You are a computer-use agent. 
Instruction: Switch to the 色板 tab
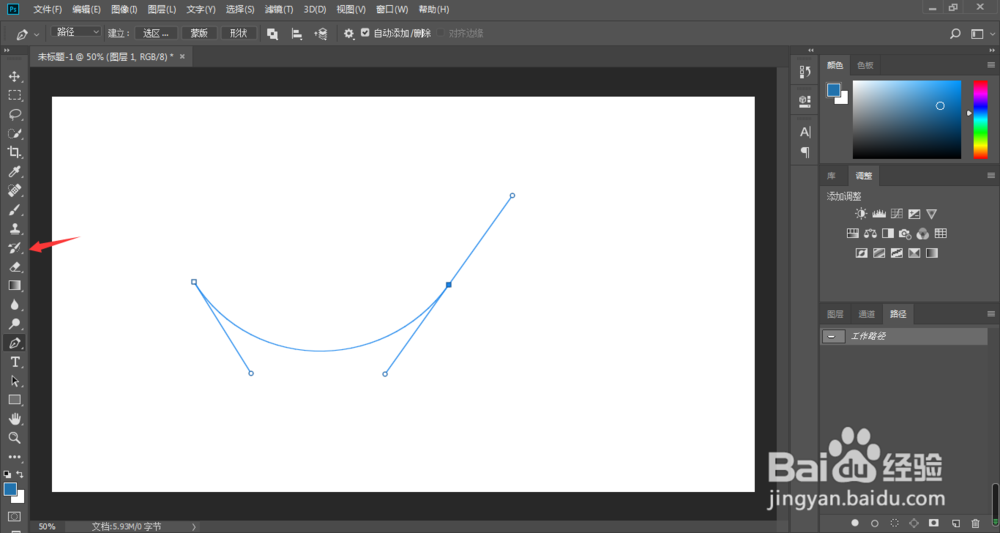click(865, 65)
